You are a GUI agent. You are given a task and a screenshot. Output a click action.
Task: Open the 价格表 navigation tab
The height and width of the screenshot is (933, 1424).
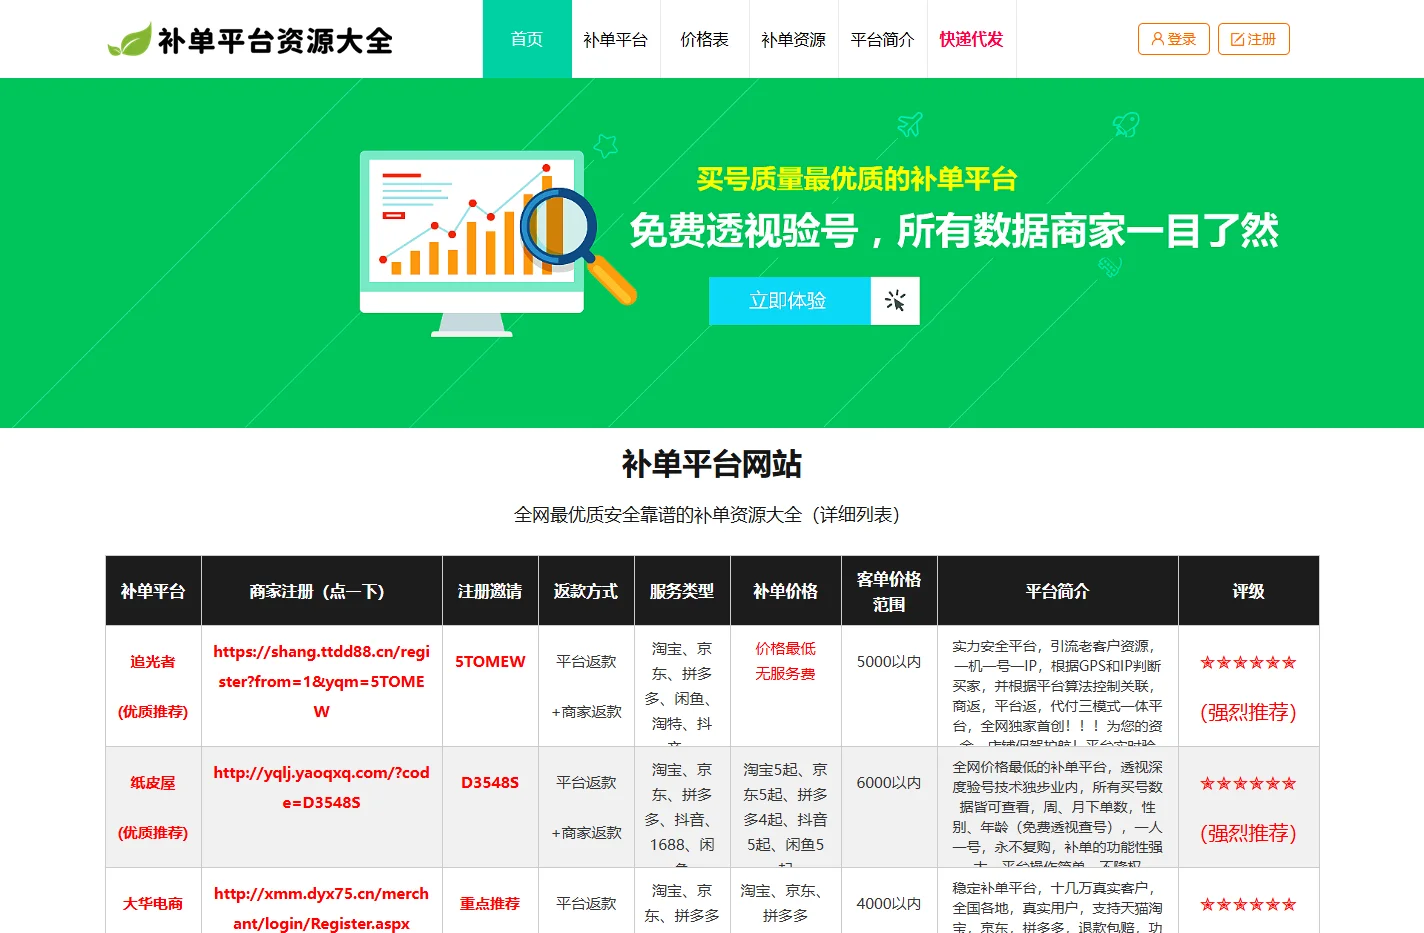[705, 39]
